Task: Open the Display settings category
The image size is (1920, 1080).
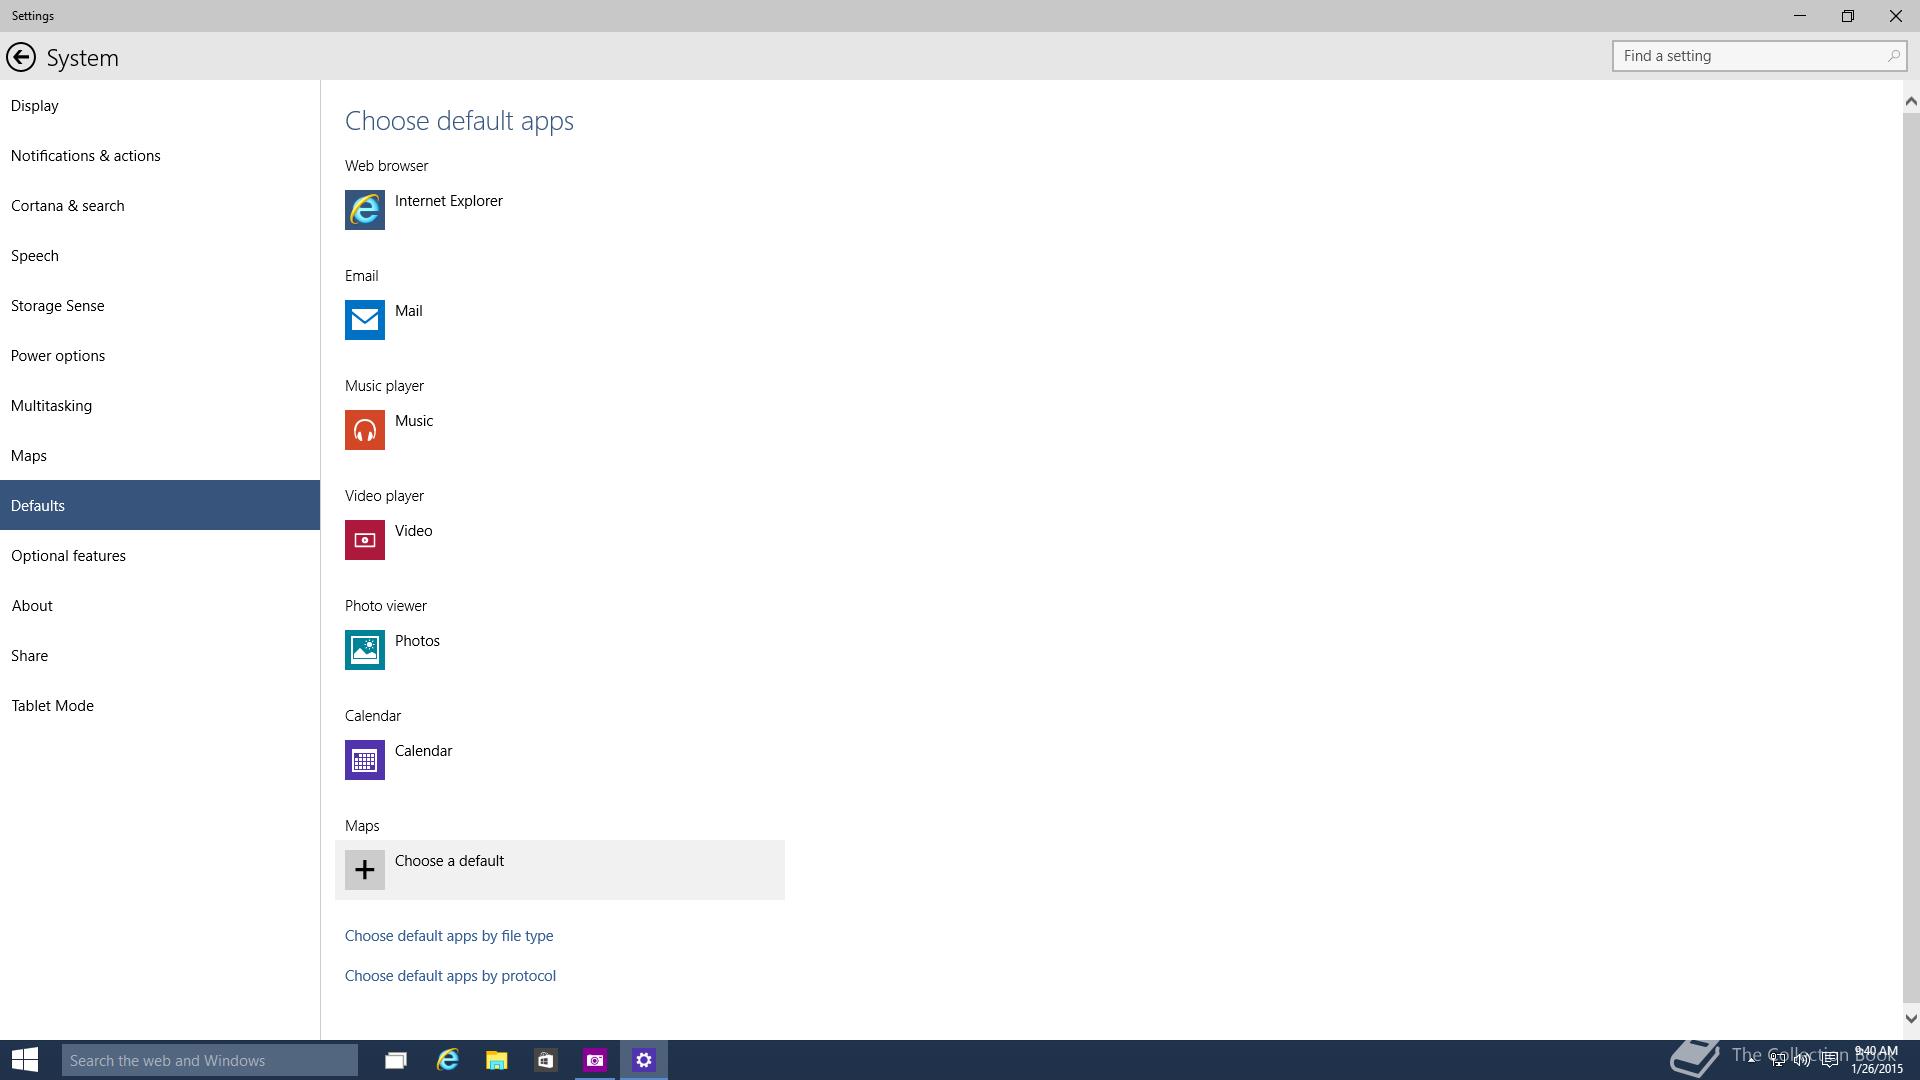Action: tap(160, 105)
